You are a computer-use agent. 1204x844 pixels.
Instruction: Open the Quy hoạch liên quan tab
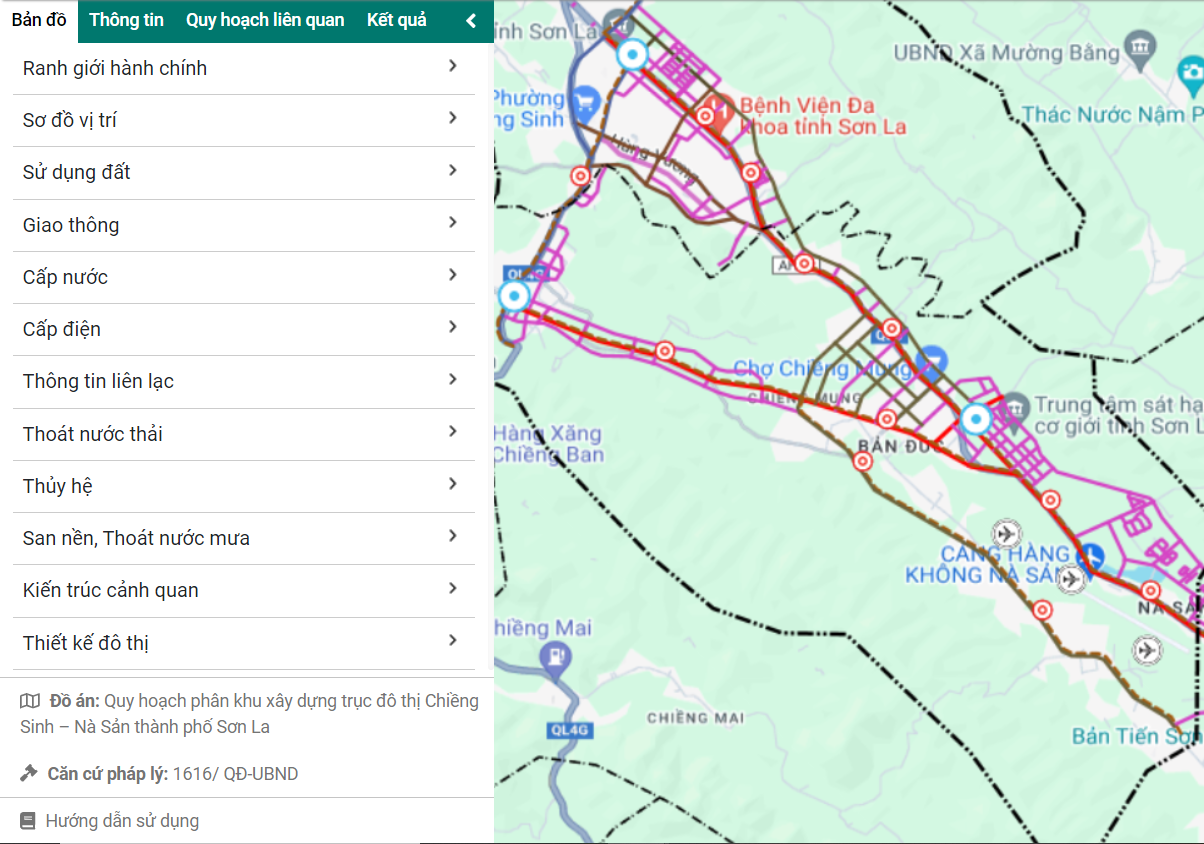[x=265, y=20]
